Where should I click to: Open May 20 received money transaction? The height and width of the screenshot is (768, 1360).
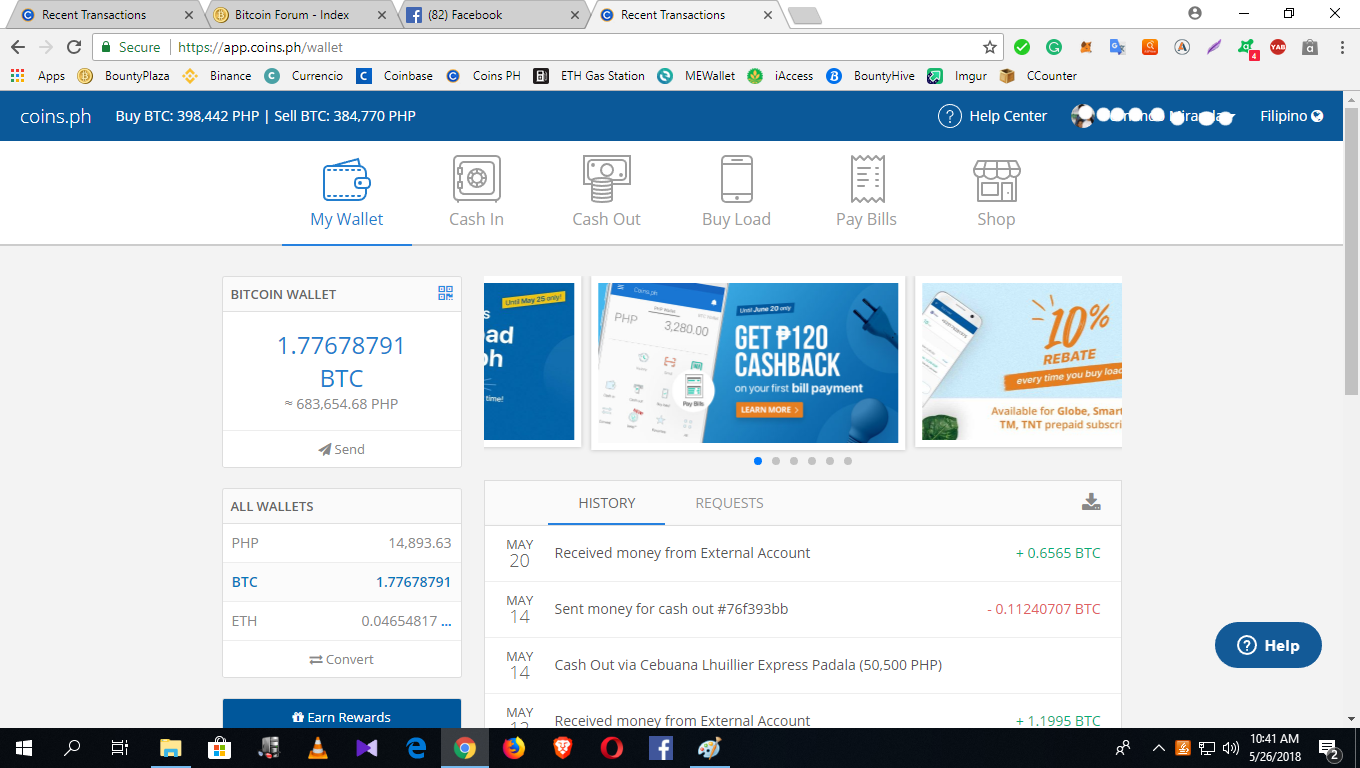coord(803,553)
